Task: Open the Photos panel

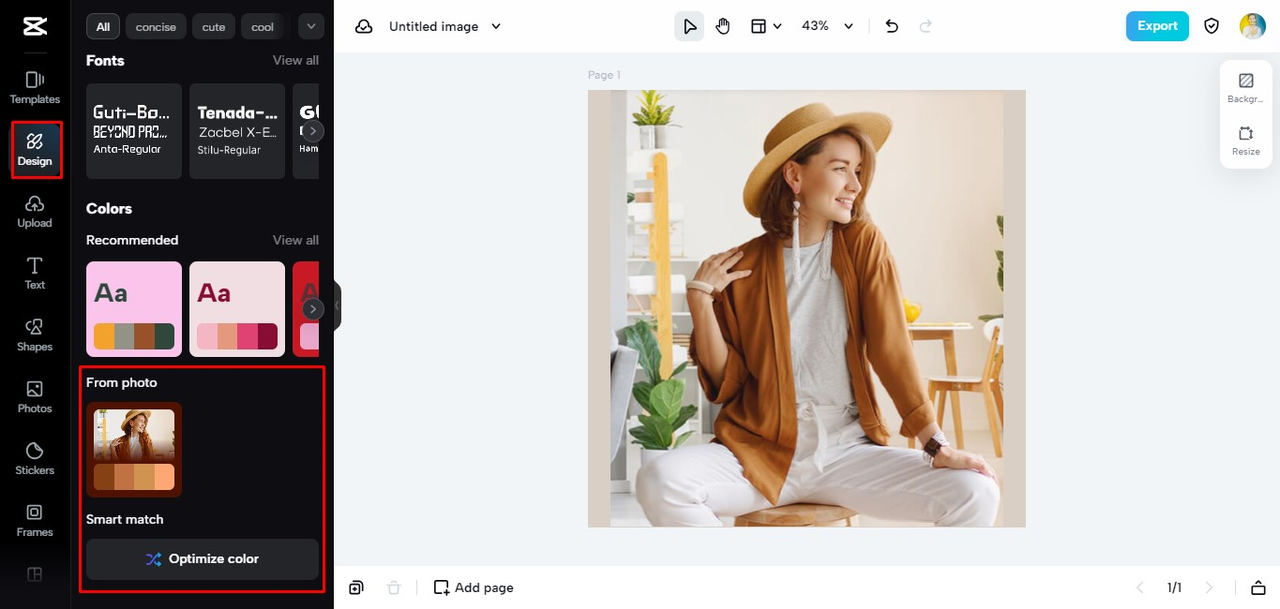Action: coord(35,397)
